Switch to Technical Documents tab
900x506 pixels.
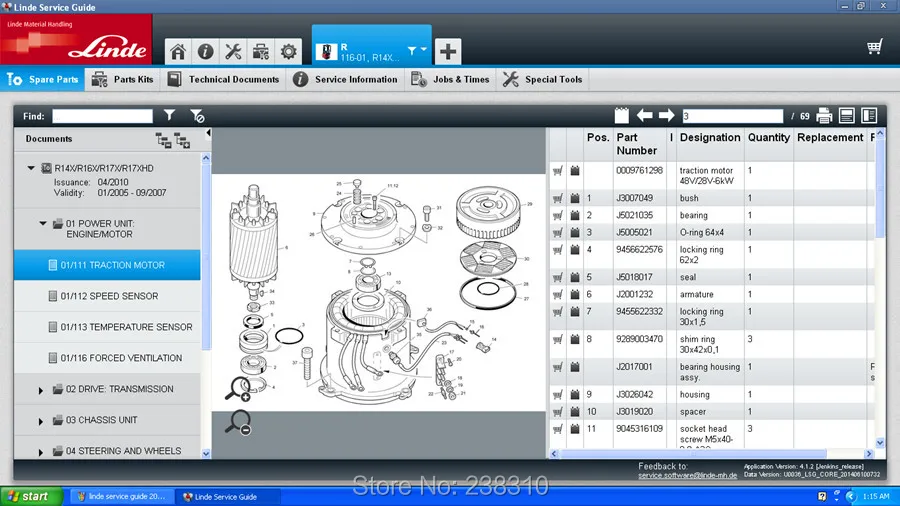tap(223, 79)
